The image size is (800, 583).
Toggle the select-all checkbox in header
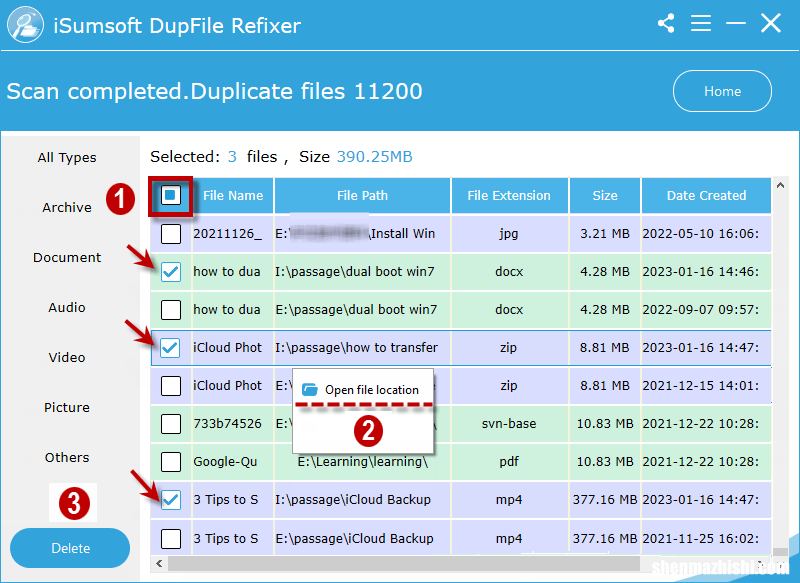point(171,195)
